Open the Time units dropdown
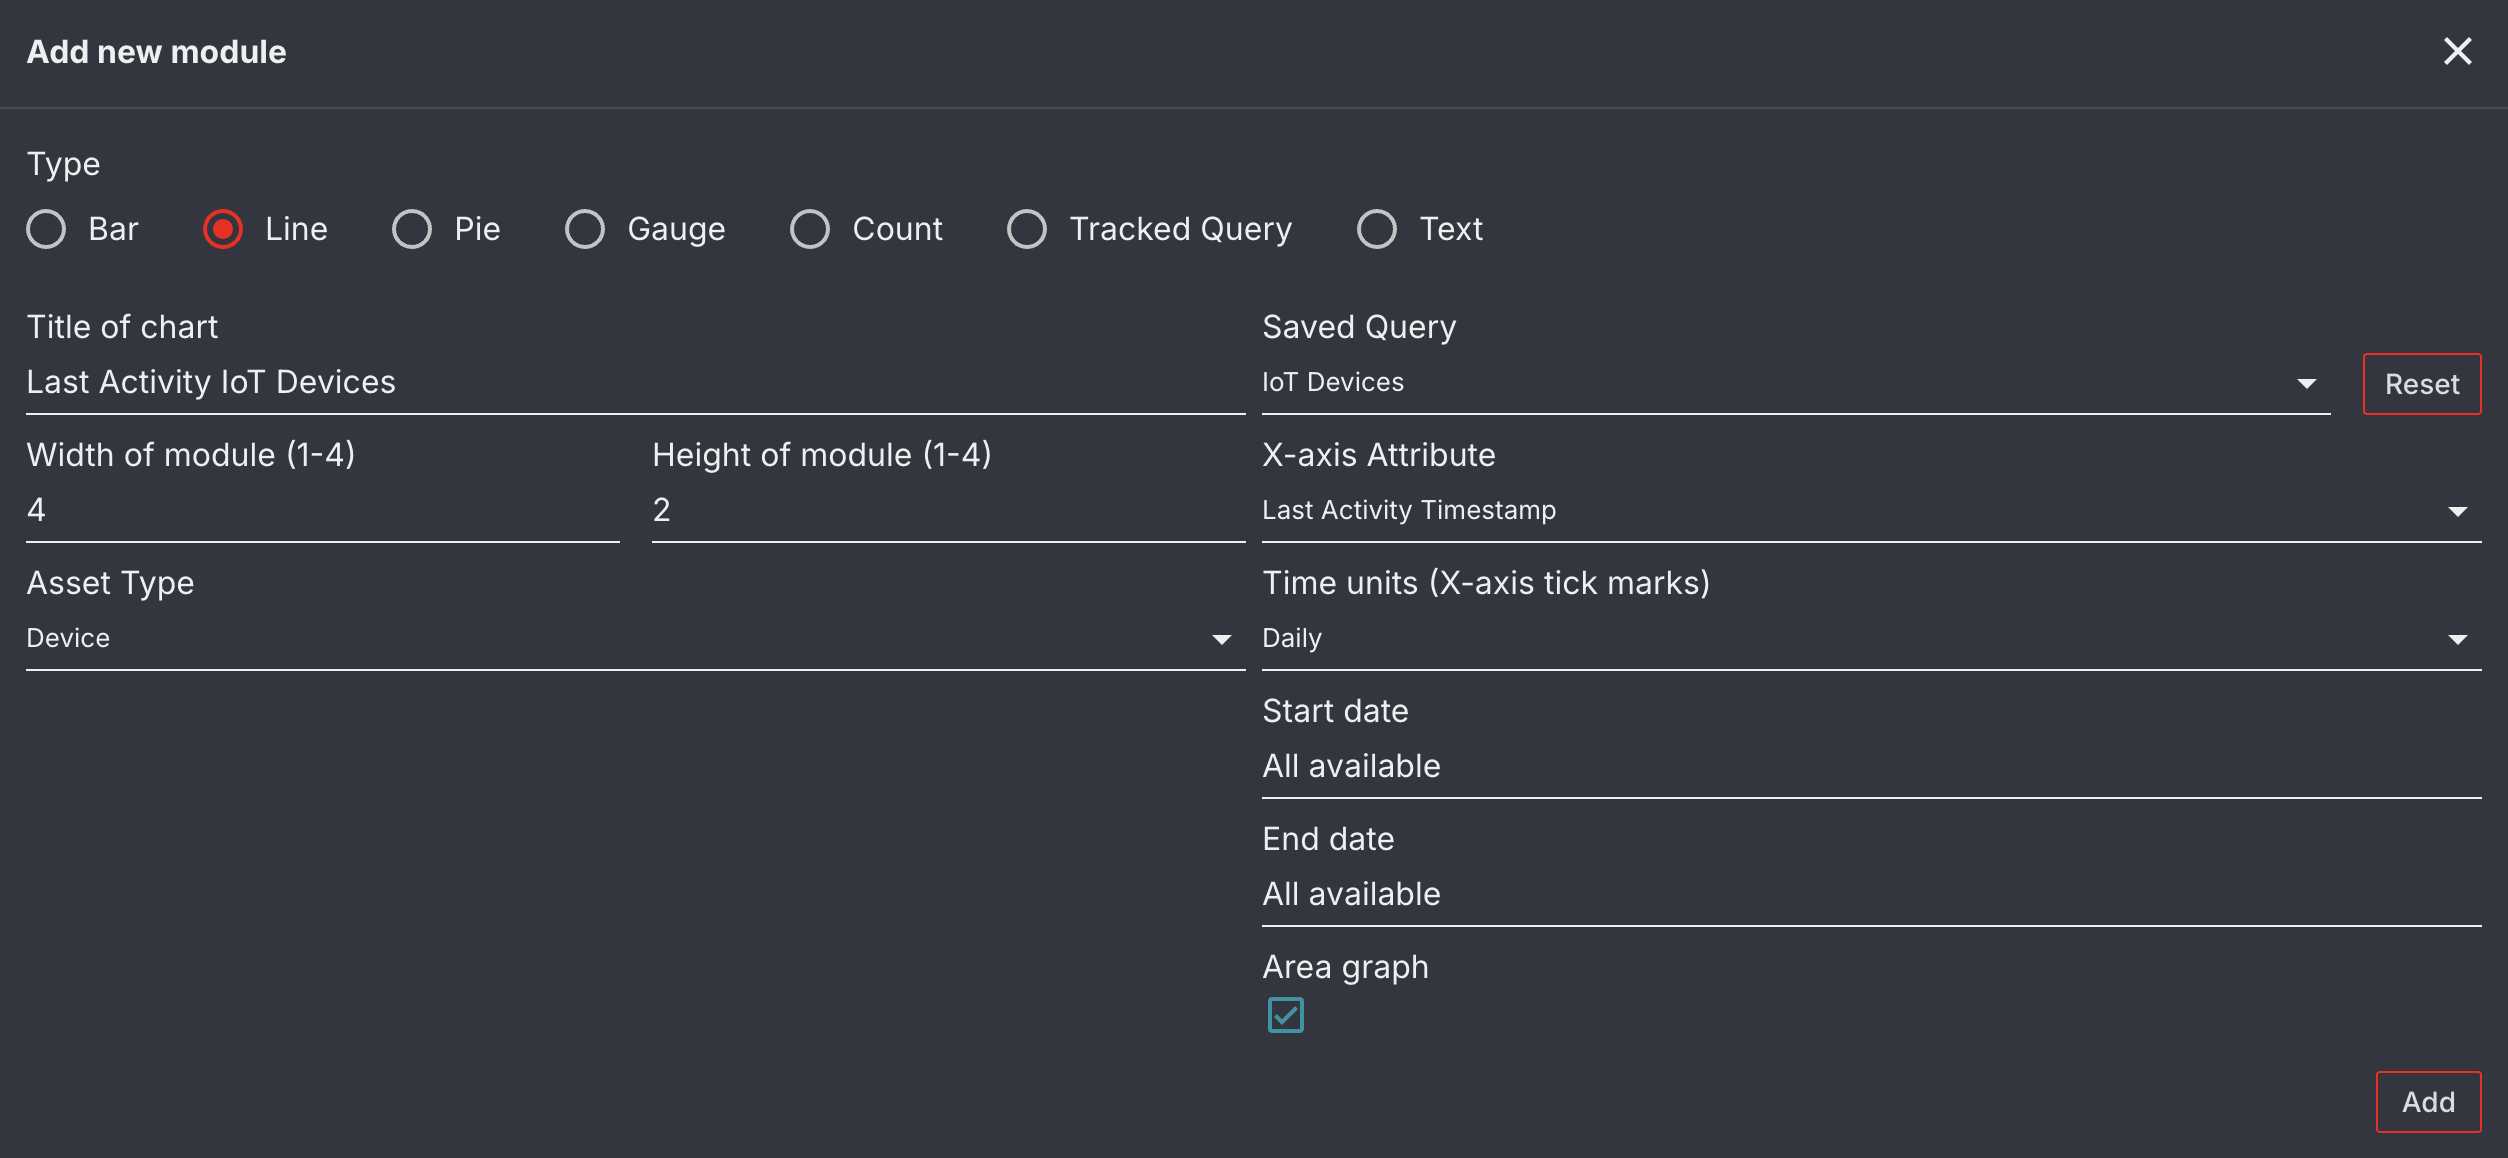Image resolution: width=2508 pixels, height=1158 pixels. (1871, 639)
